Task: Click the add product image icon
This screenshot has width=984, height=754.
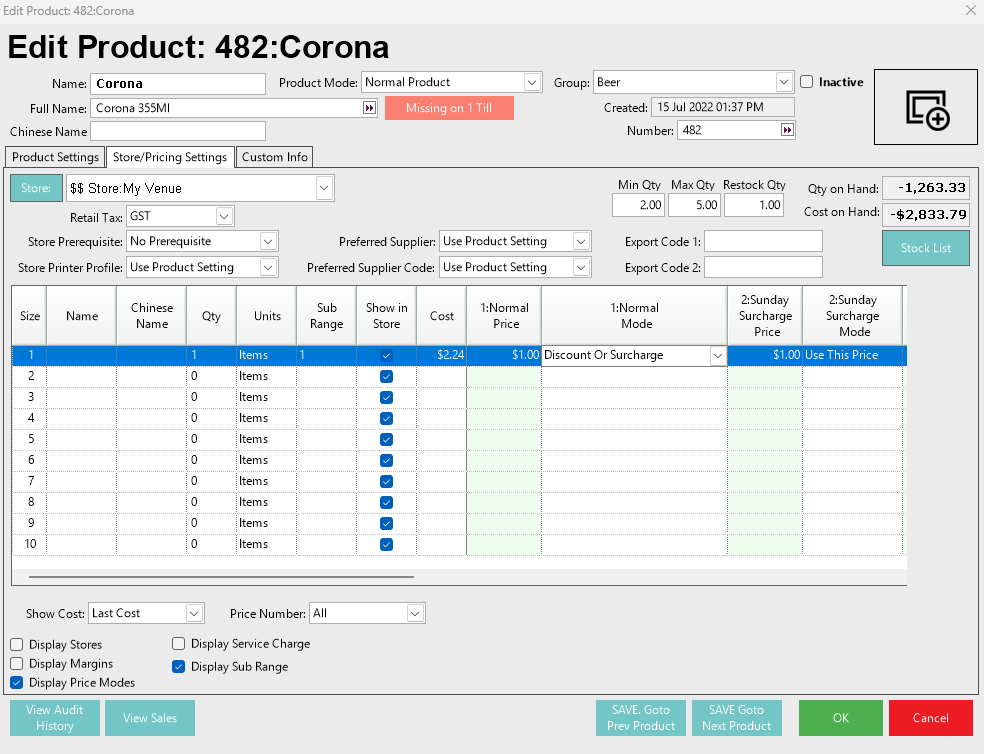Action: [x=926, y=107]
